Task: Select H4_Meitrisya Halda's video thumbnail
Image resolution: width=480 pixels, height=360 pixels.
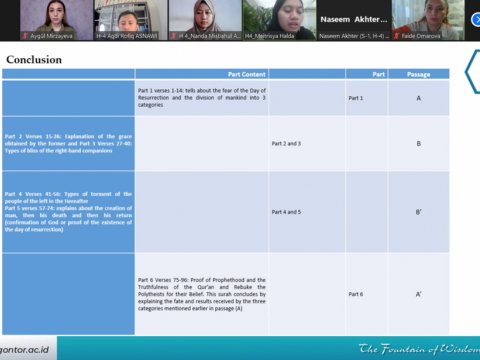Action: (x=279, y=20)
